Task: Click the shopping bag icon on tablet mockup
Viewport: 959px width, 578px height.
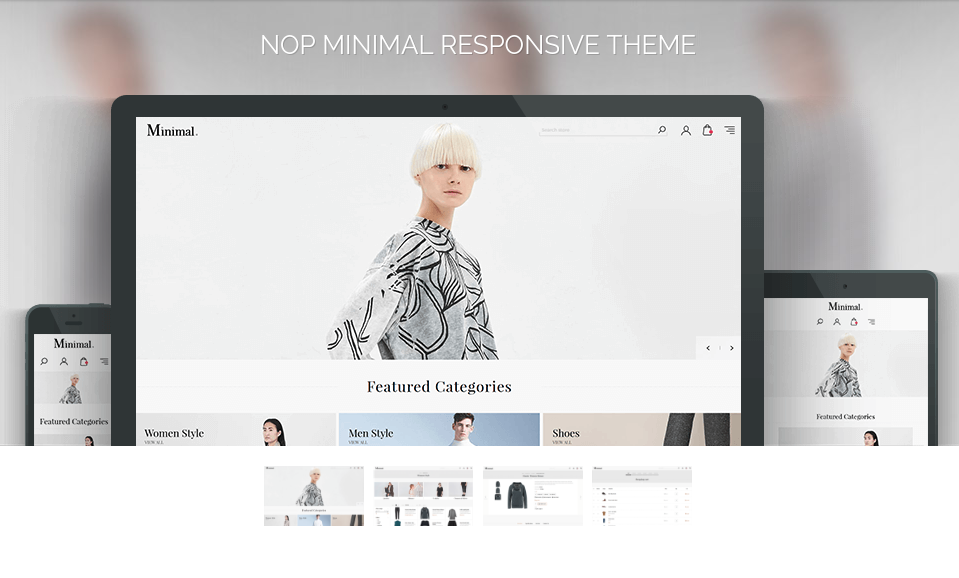Action: tap(854, 322)
